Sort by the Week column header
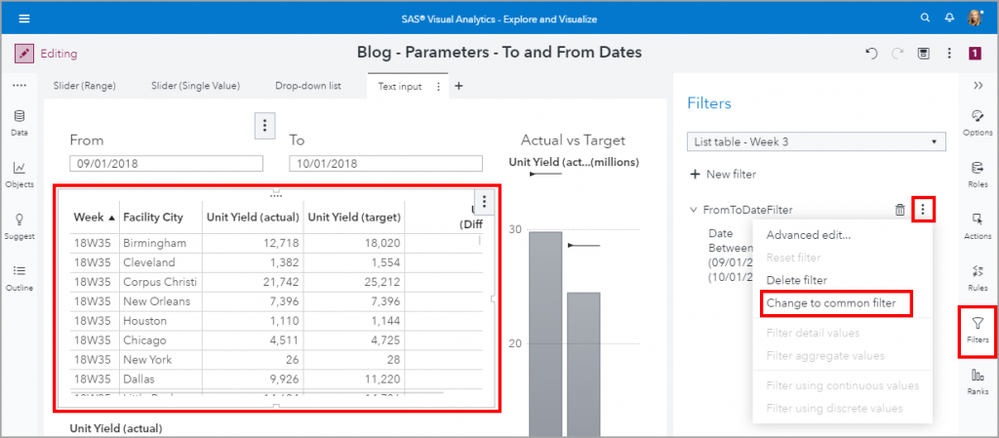999x438 pixels. point(94,217)
